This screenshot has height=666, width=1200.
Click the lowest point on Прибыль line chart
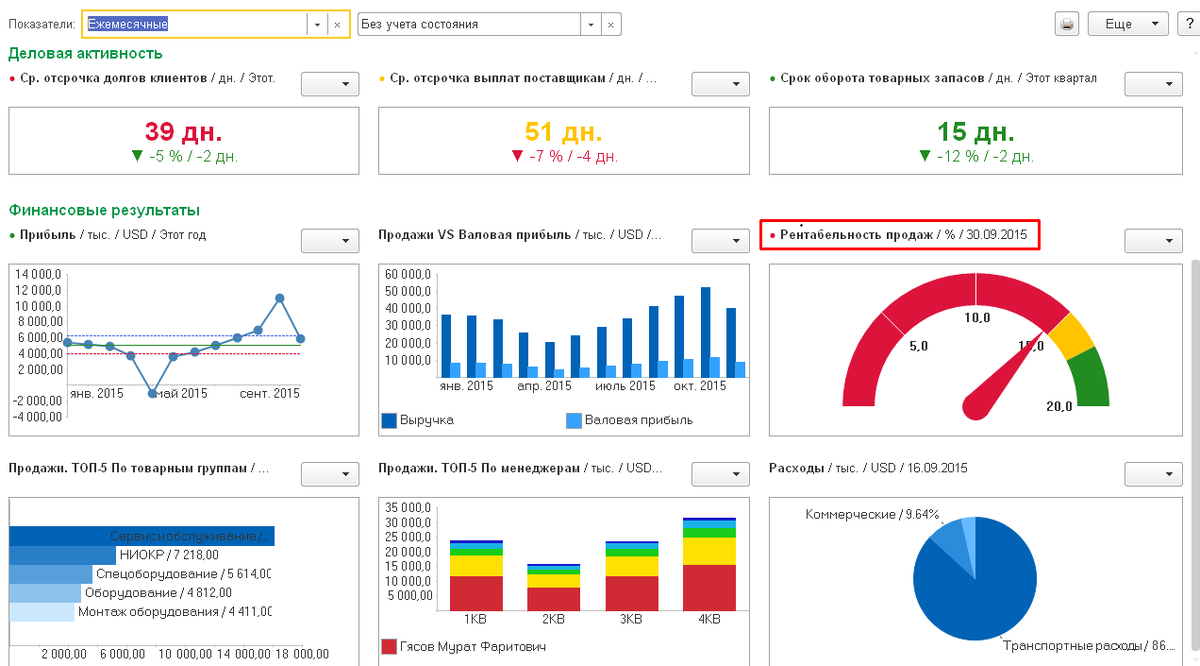pyautogui.click(x=153, y=394)
